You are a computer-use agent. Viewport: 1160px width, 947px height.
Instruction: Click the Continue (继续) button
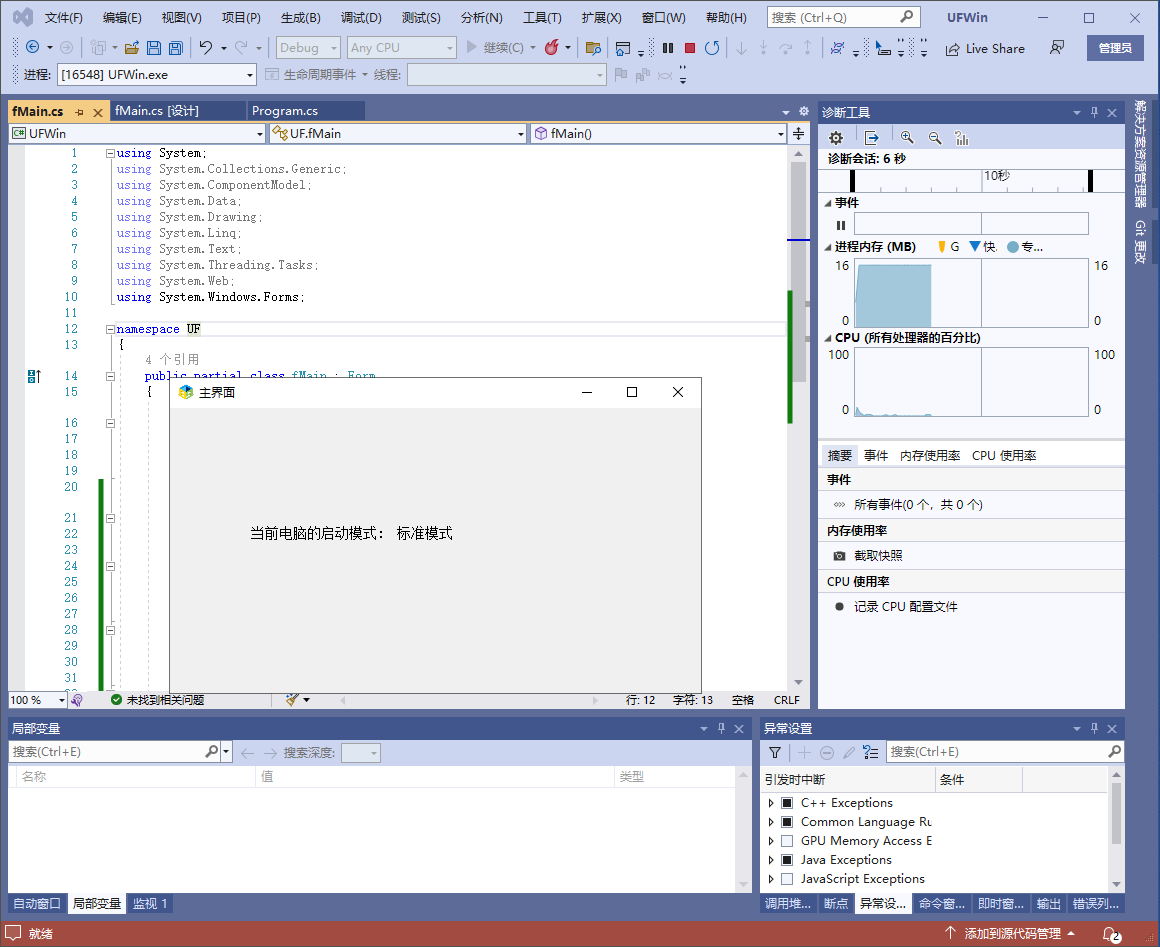495,48
